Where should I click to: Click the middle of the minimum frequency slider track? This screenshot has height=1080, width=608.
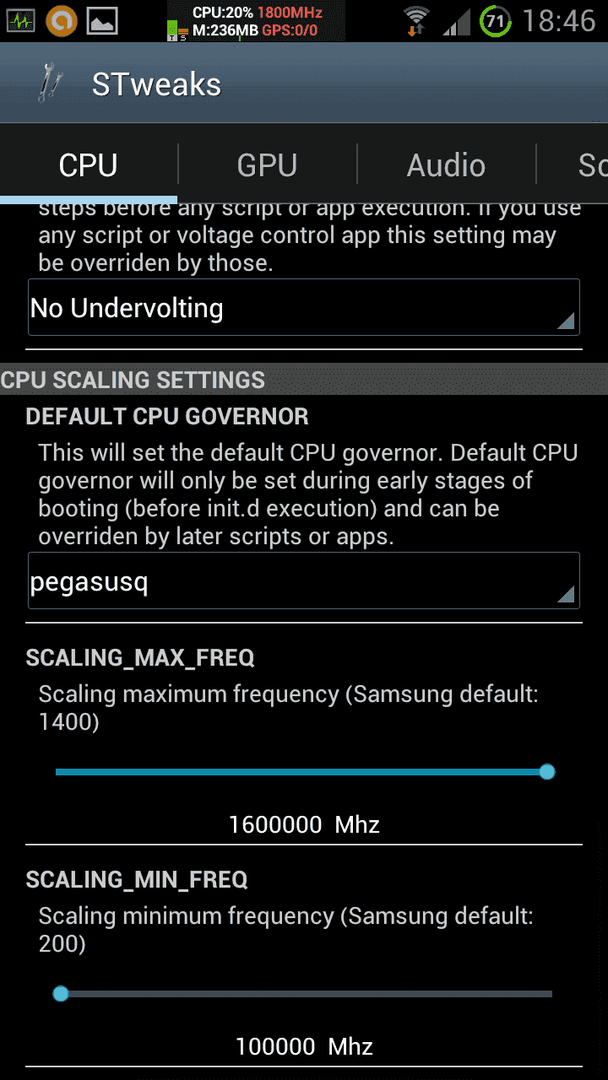304,993
